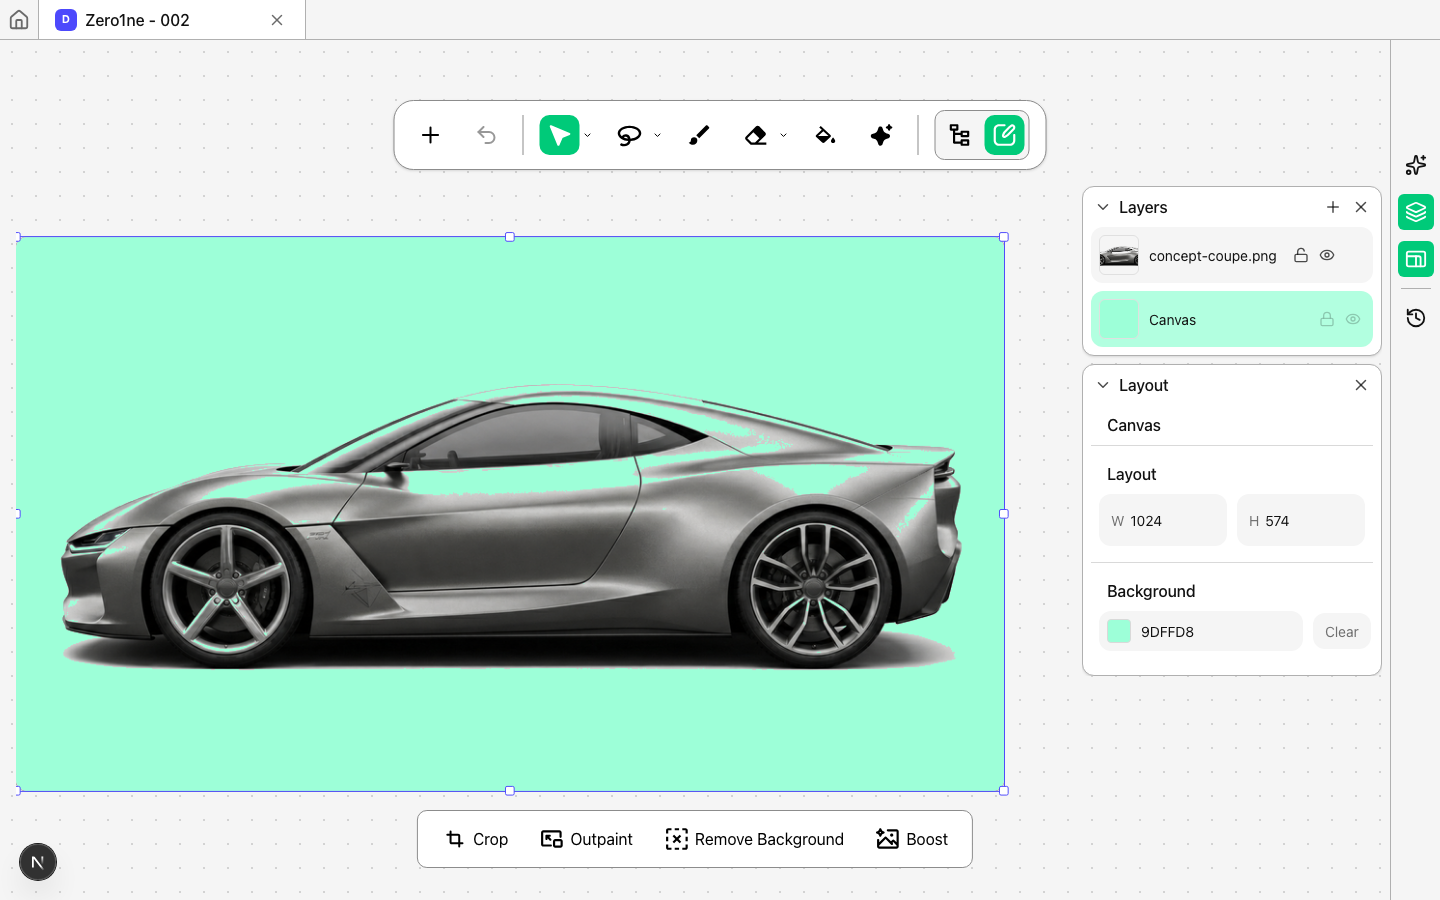Select the eraser tool
Viewport: 1440px width, 900px height.
click(756, 135)
